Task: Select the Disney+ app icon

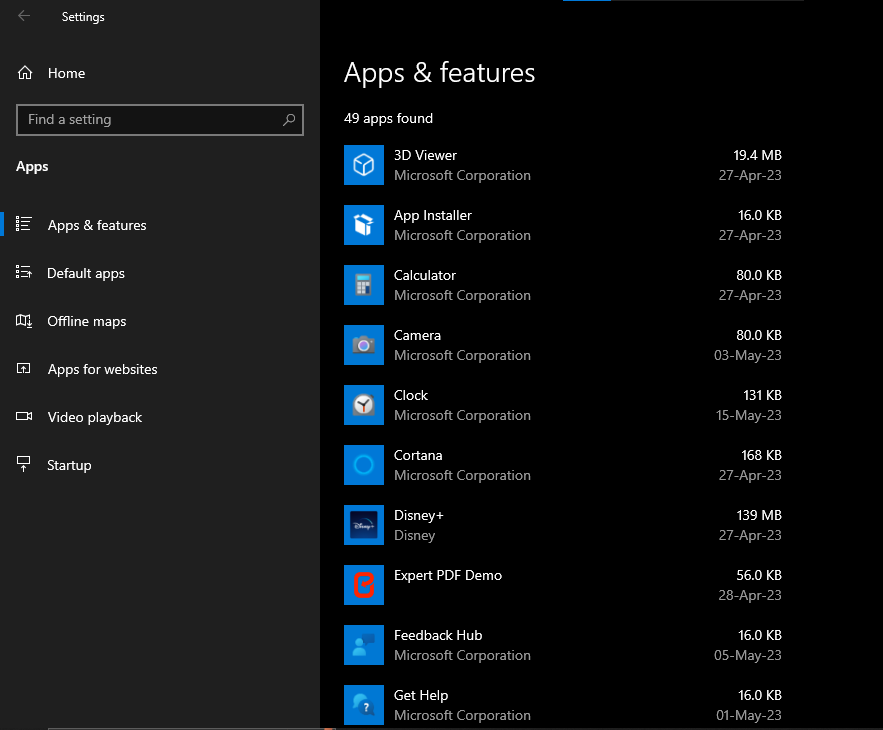Action: point(364,525)
